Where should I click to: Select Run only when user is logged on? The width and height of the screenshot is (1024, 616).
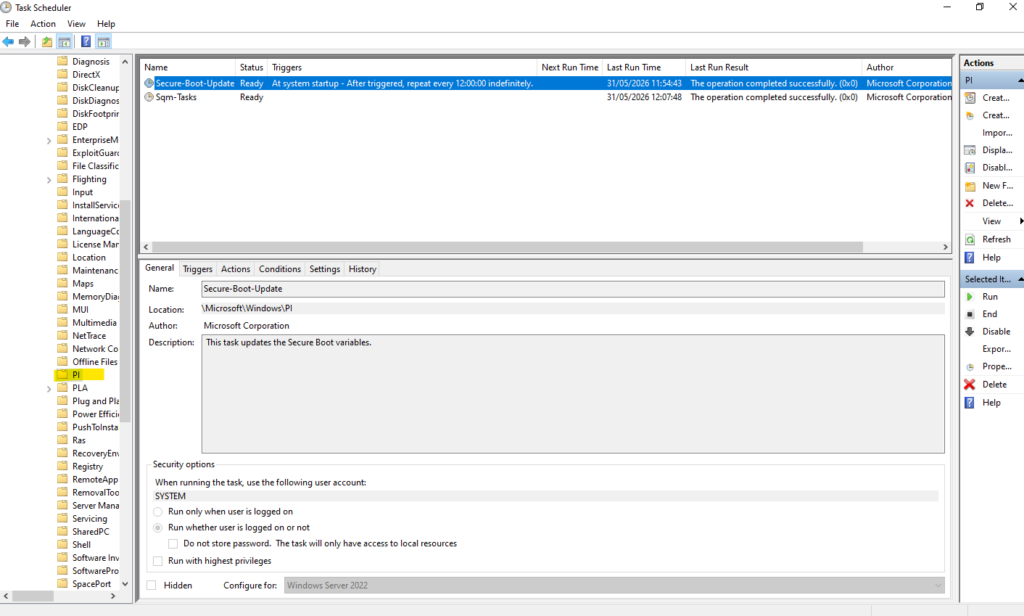[x=157, y=511]
